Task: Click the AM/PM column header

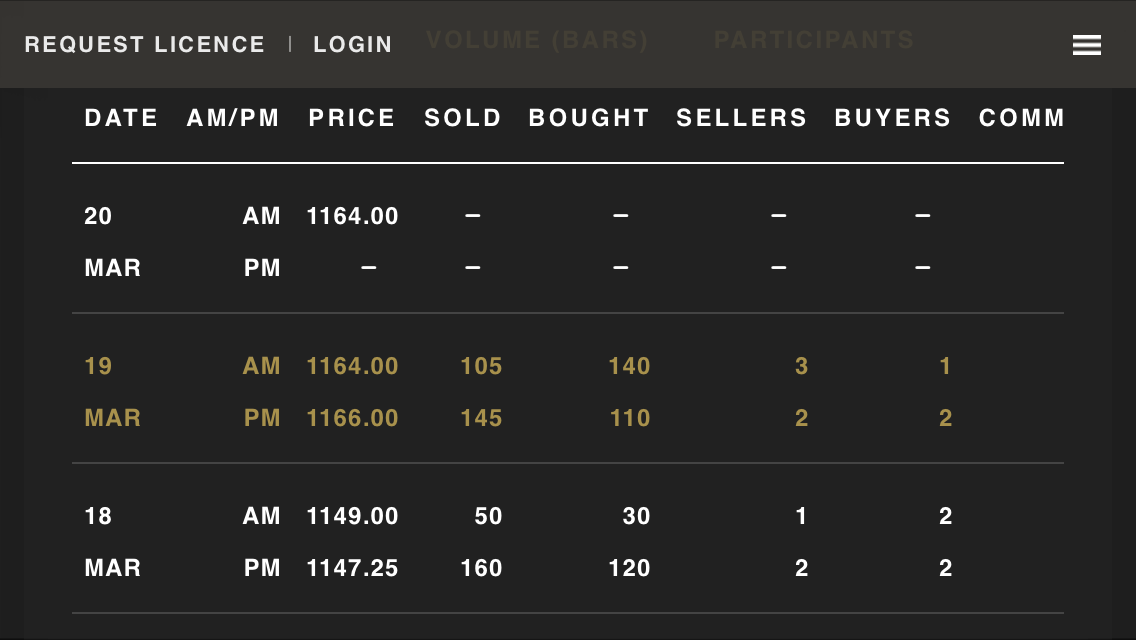Action: (233, 117)
